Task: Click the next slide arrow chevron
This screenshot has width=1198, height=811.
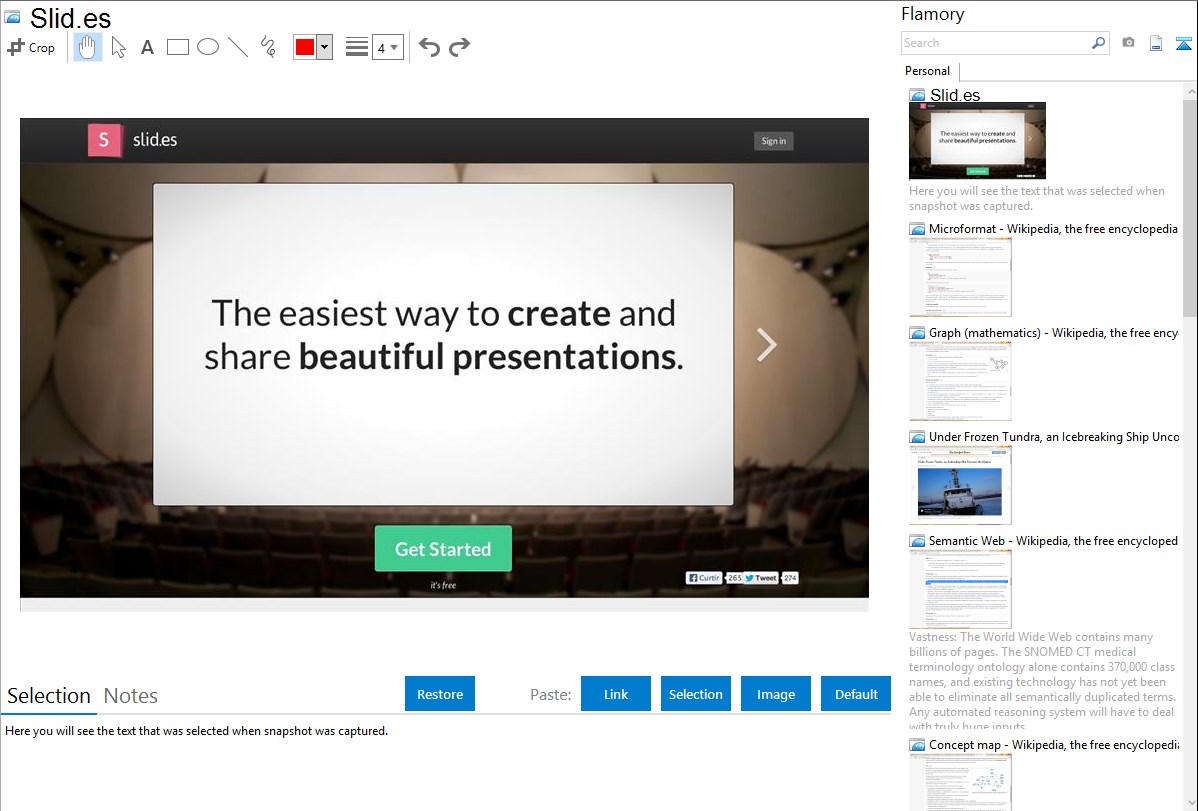Action: click(766, 345)
